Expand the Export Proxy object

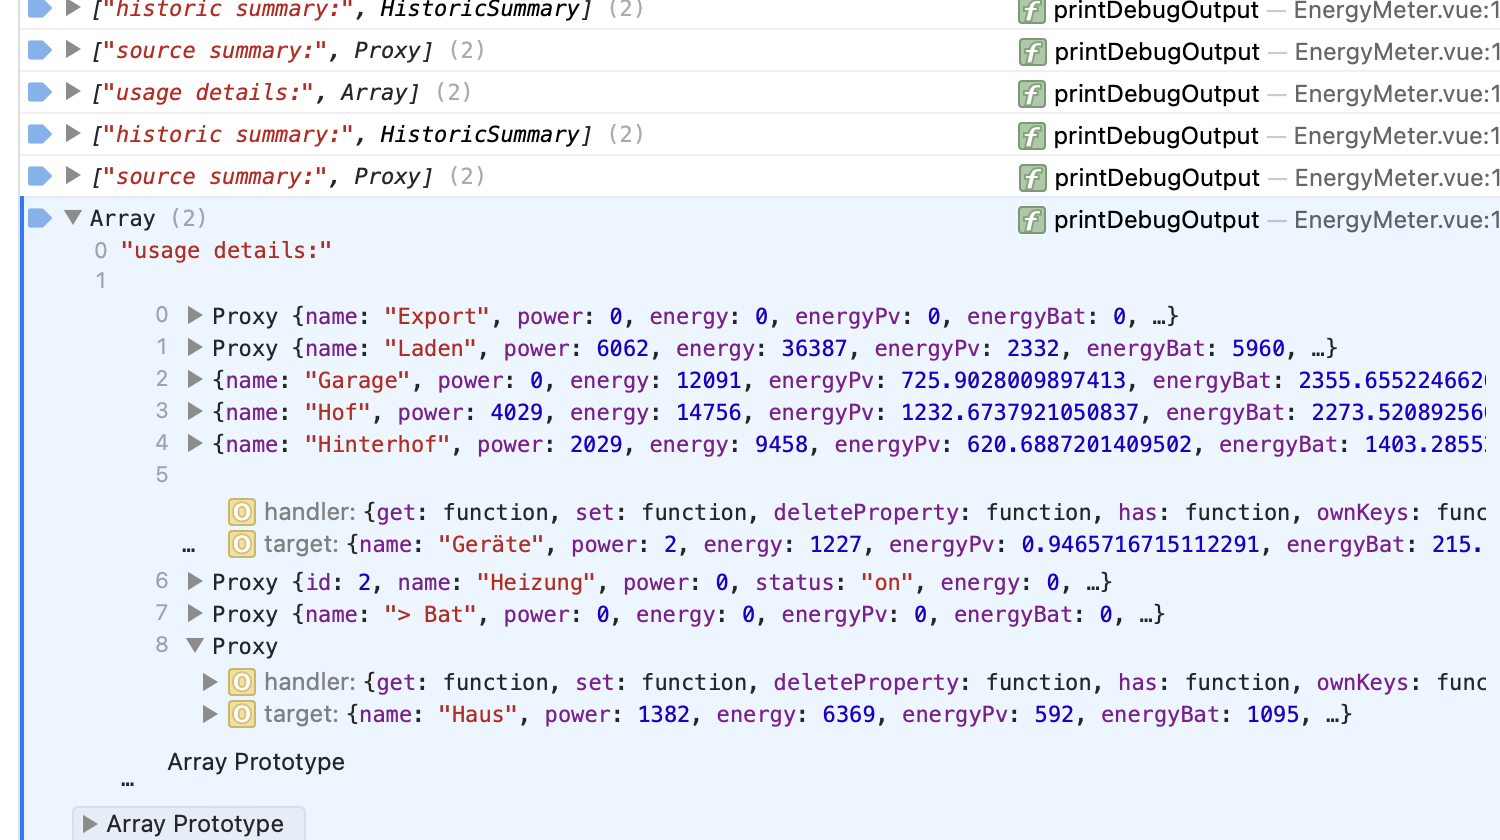point(195,316)
